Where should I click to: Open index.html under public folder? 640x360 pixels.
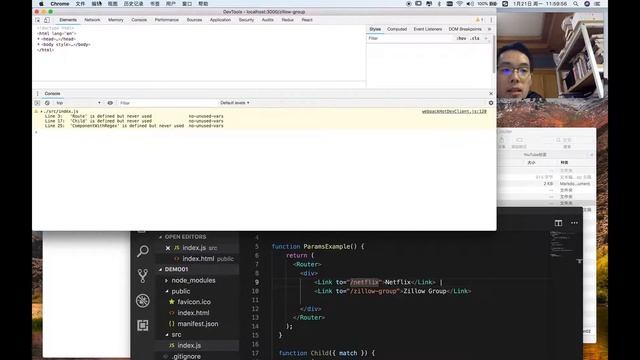click(x=189, y=313)
